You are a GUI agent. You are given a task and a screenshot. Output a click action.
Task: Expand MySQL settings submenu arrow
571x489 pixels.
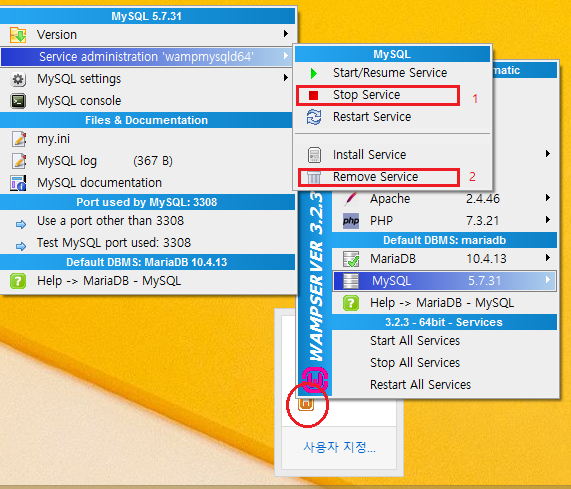286,78
